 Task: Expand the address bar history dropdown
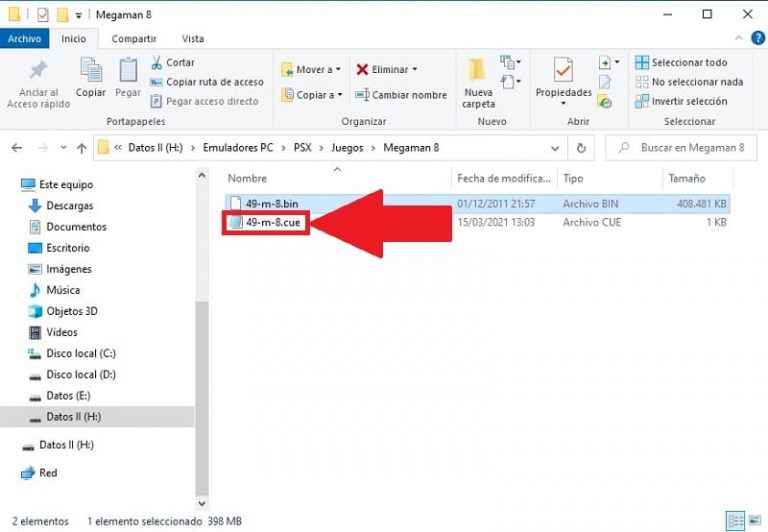pyautogui.click(x=555, y=148)
